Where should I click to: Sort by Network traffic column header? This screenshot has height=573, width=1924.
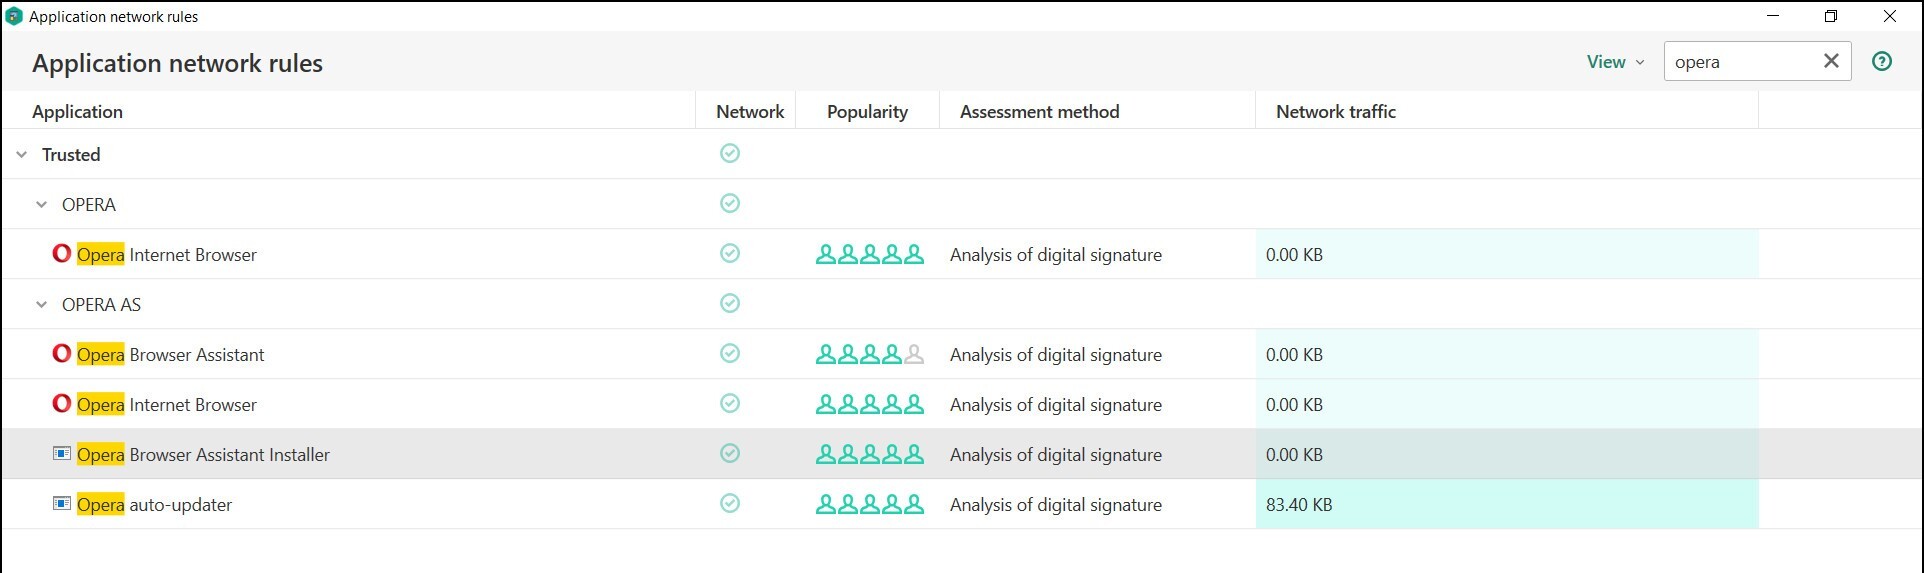tap(1336, 112)
